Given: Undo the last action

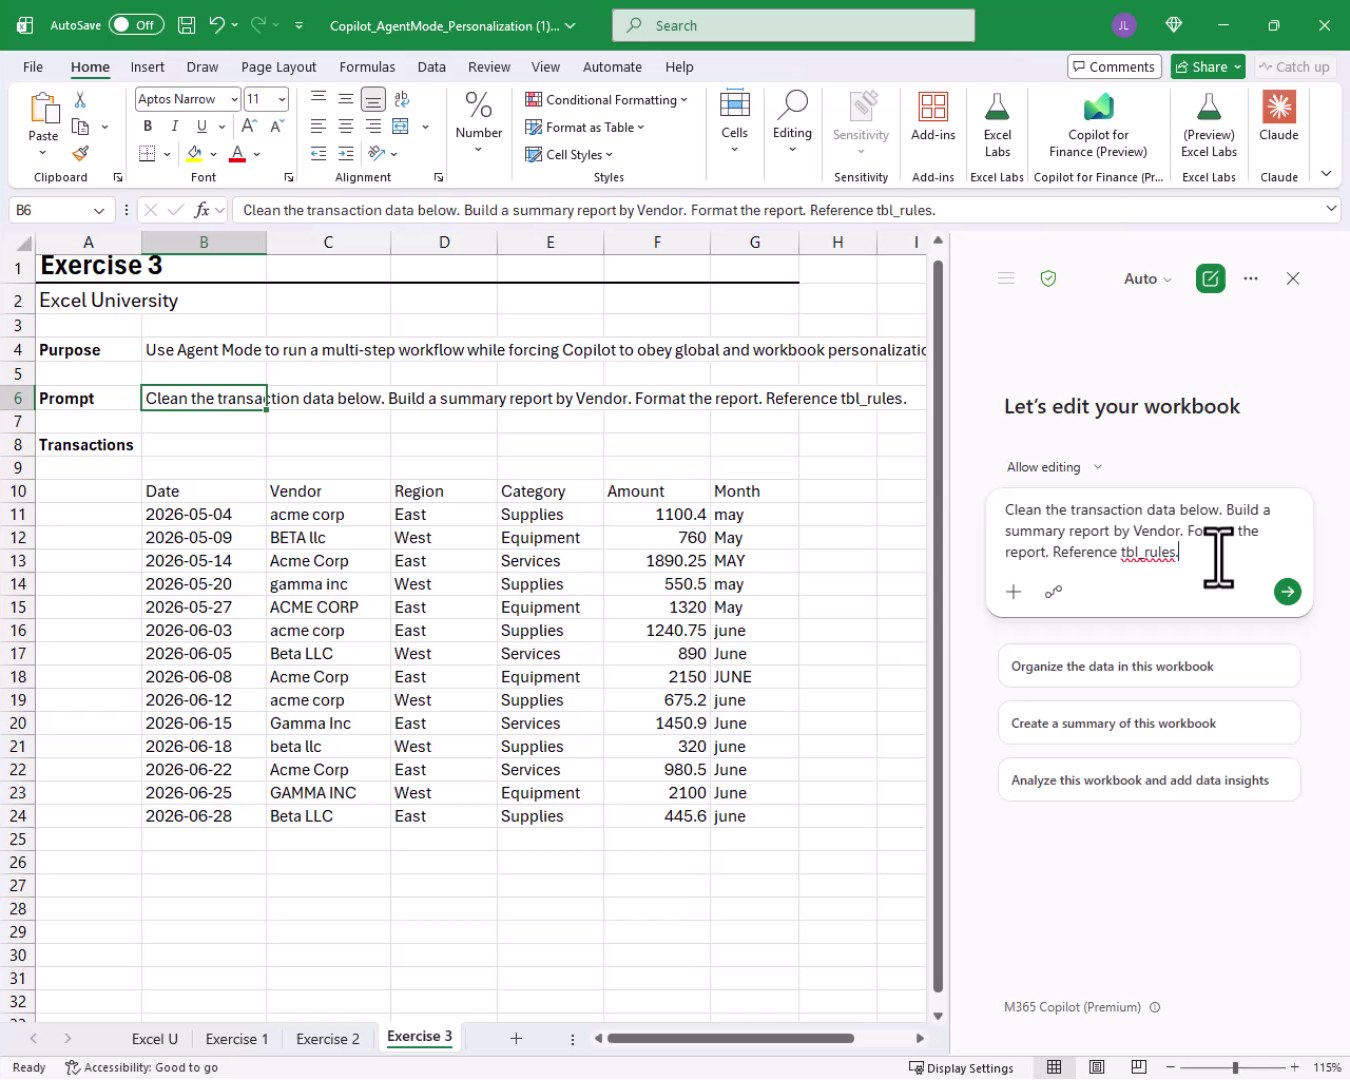Looking at the screenshot, I should click(216, 25).
